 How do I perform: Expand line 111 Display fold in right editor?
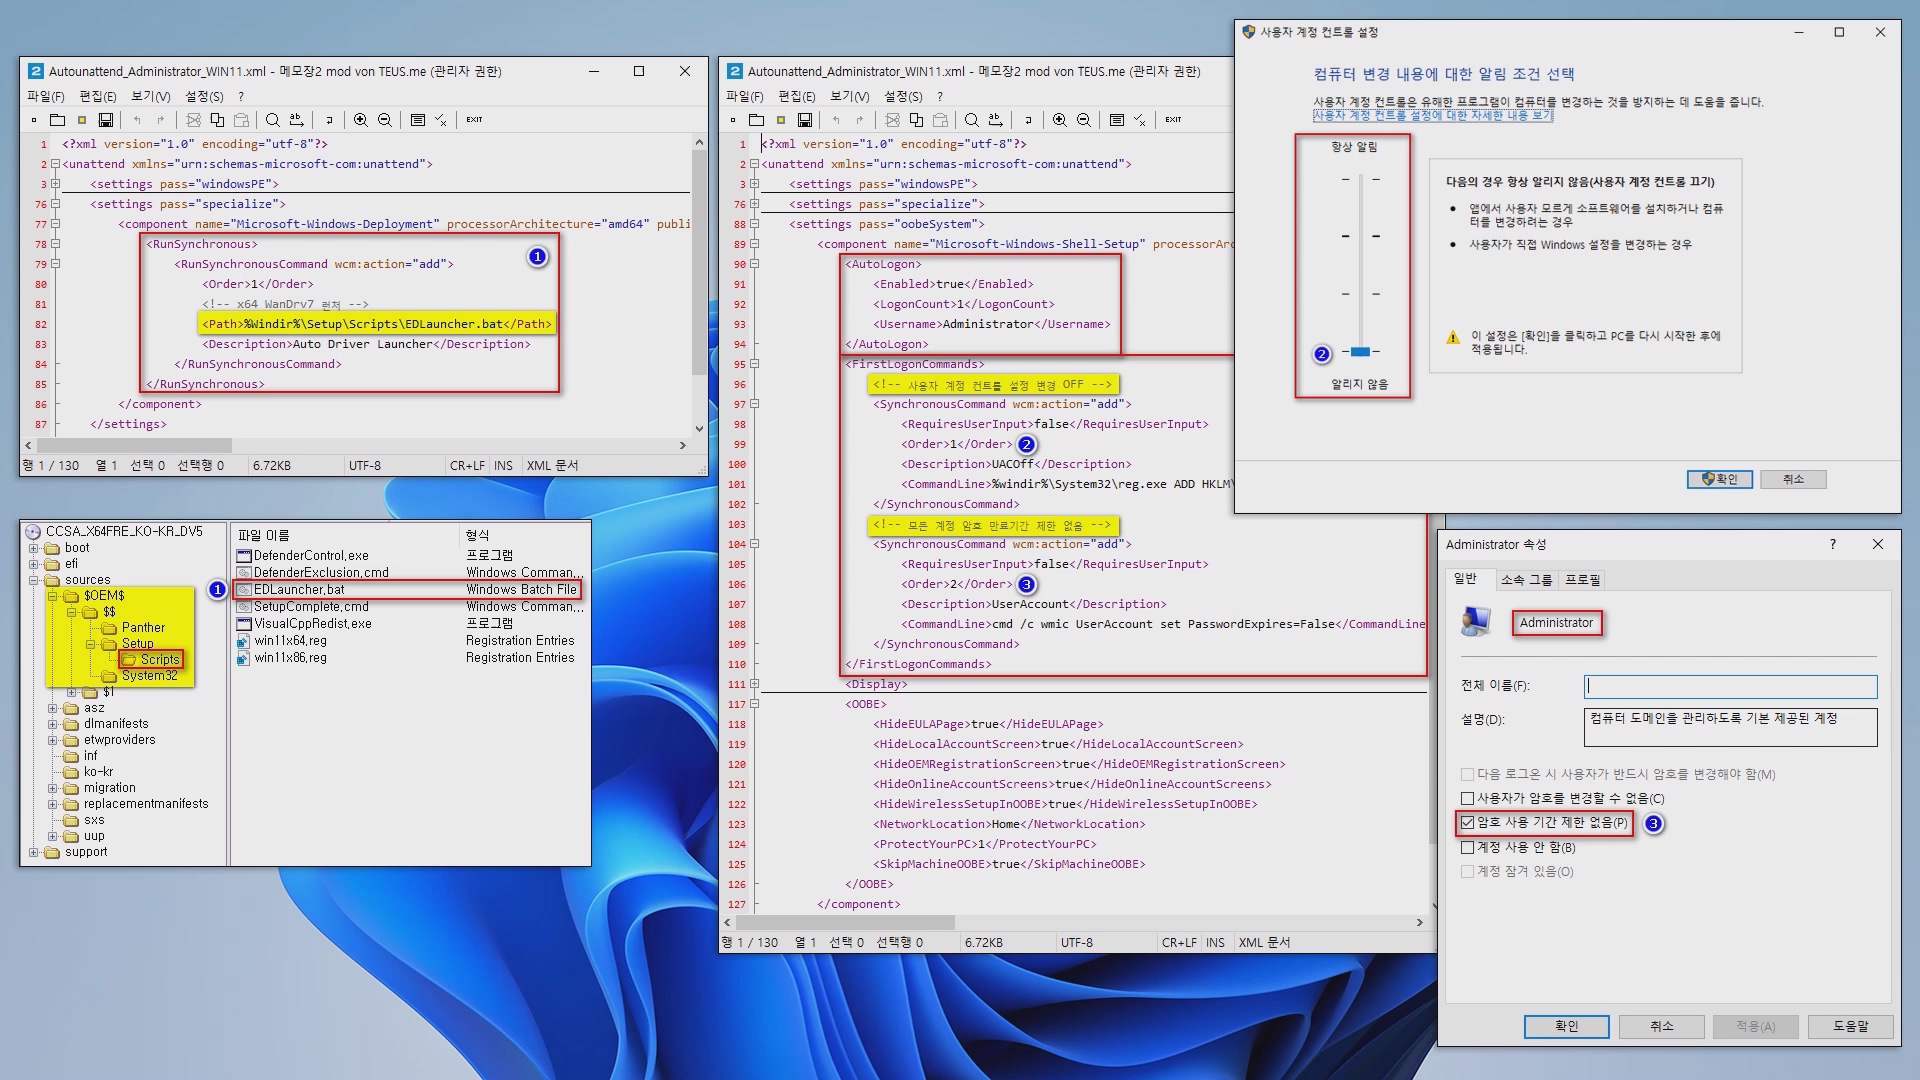point(754,684)
